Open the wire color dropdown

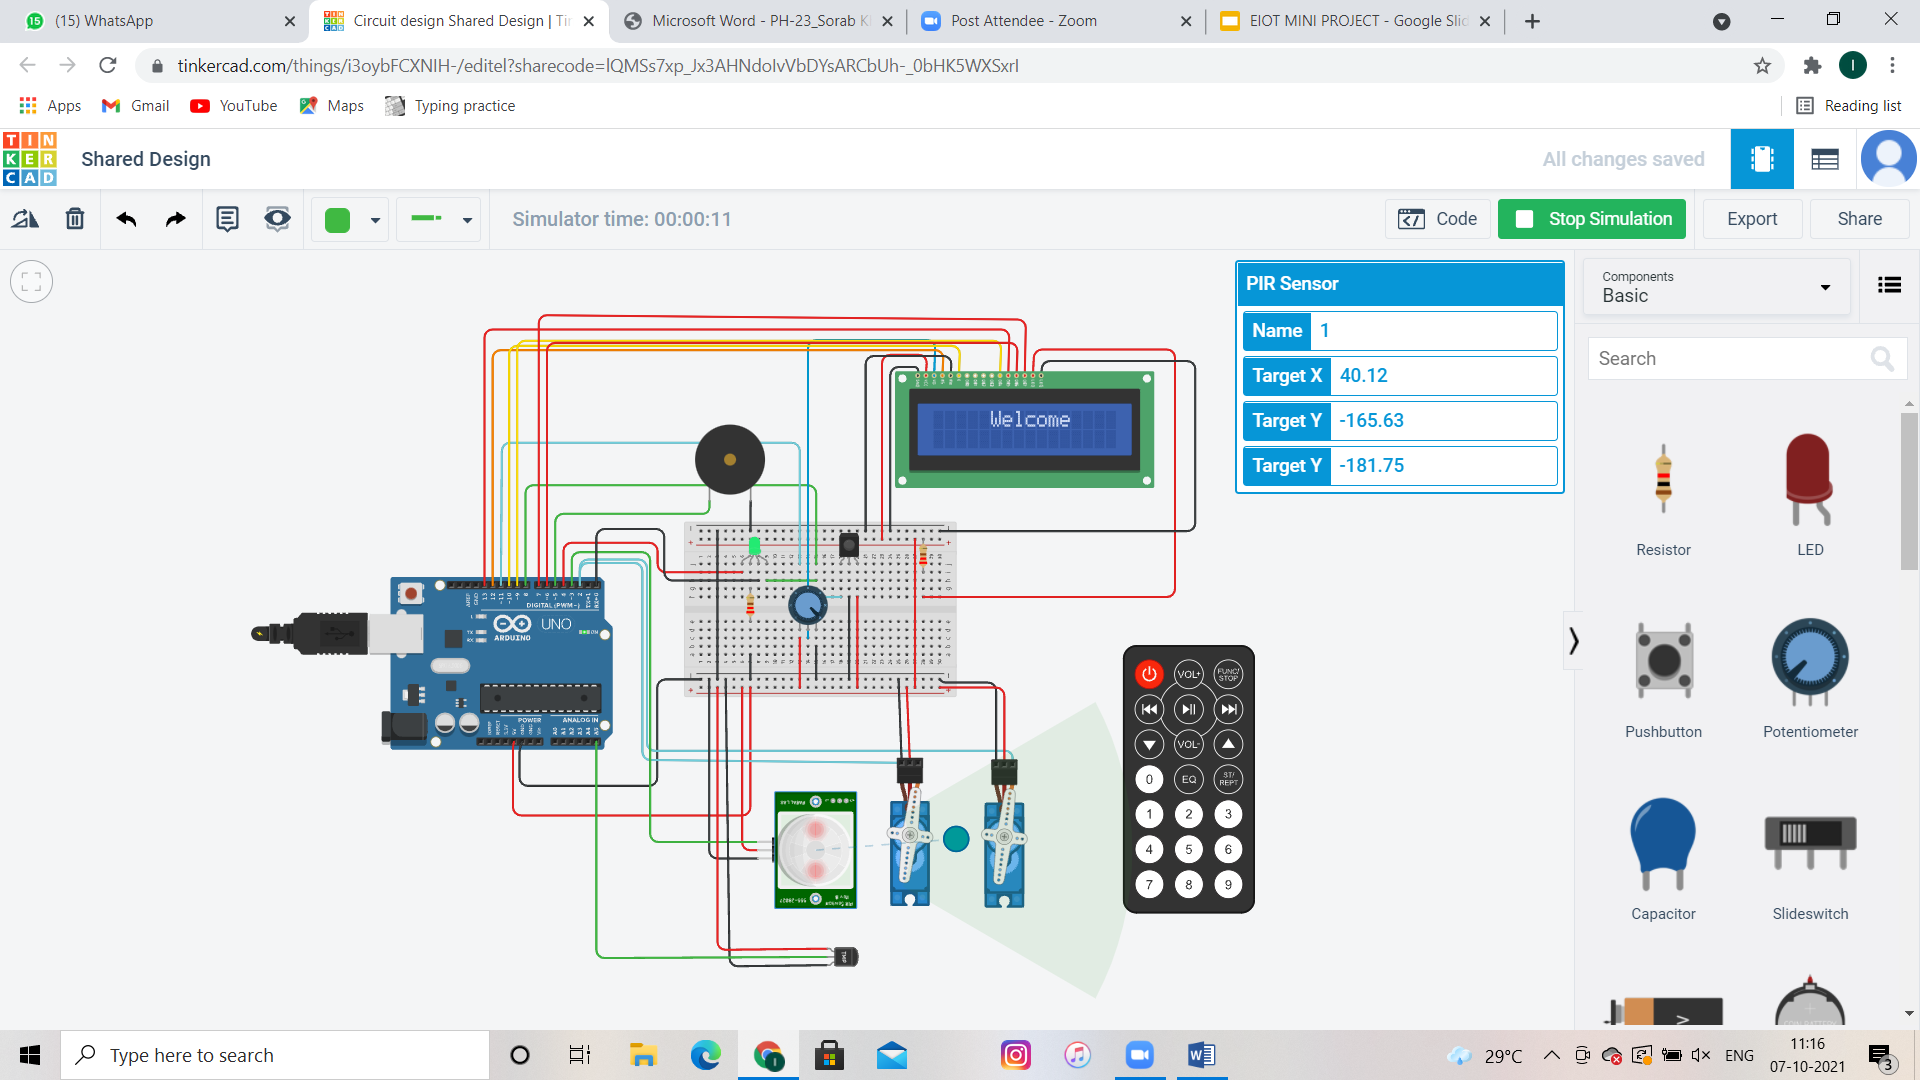pyautogui.click(x=374, y=219)
